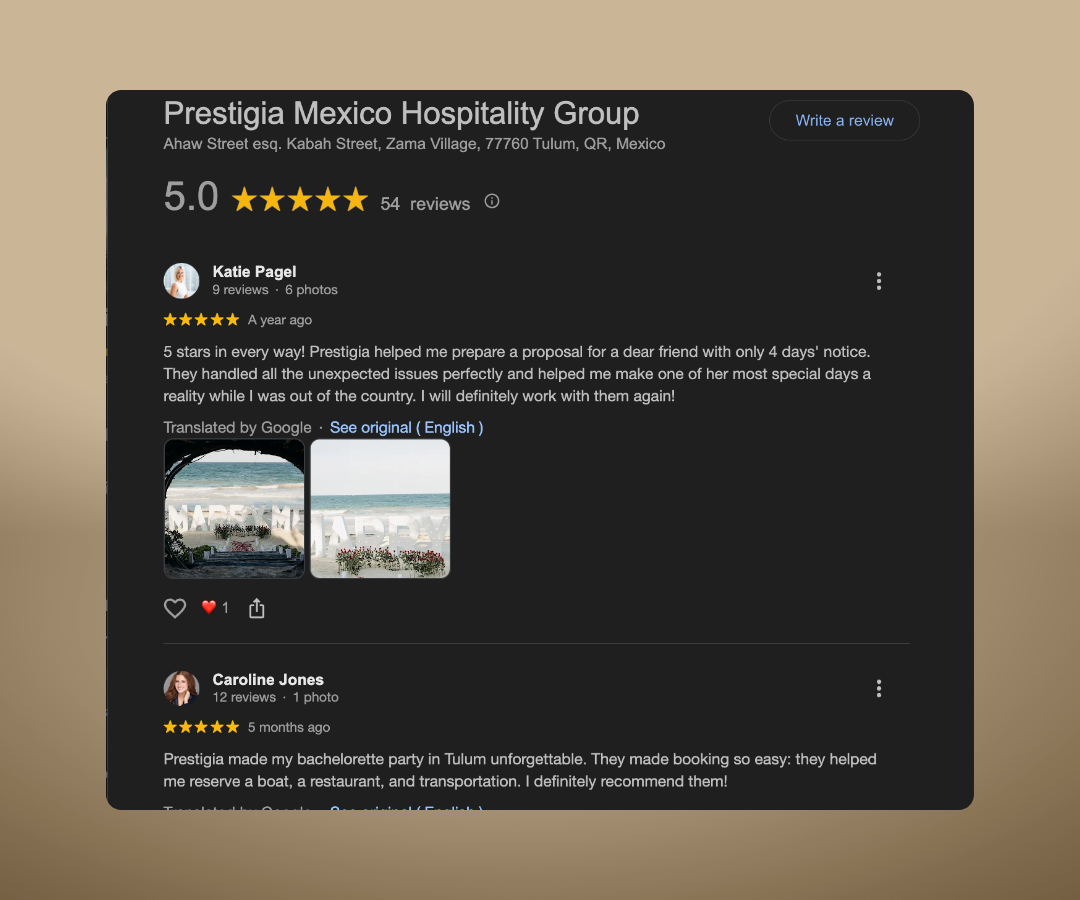Click the Write a review button
This screenshot has height=900, width=1080.
tap(844, 121)
